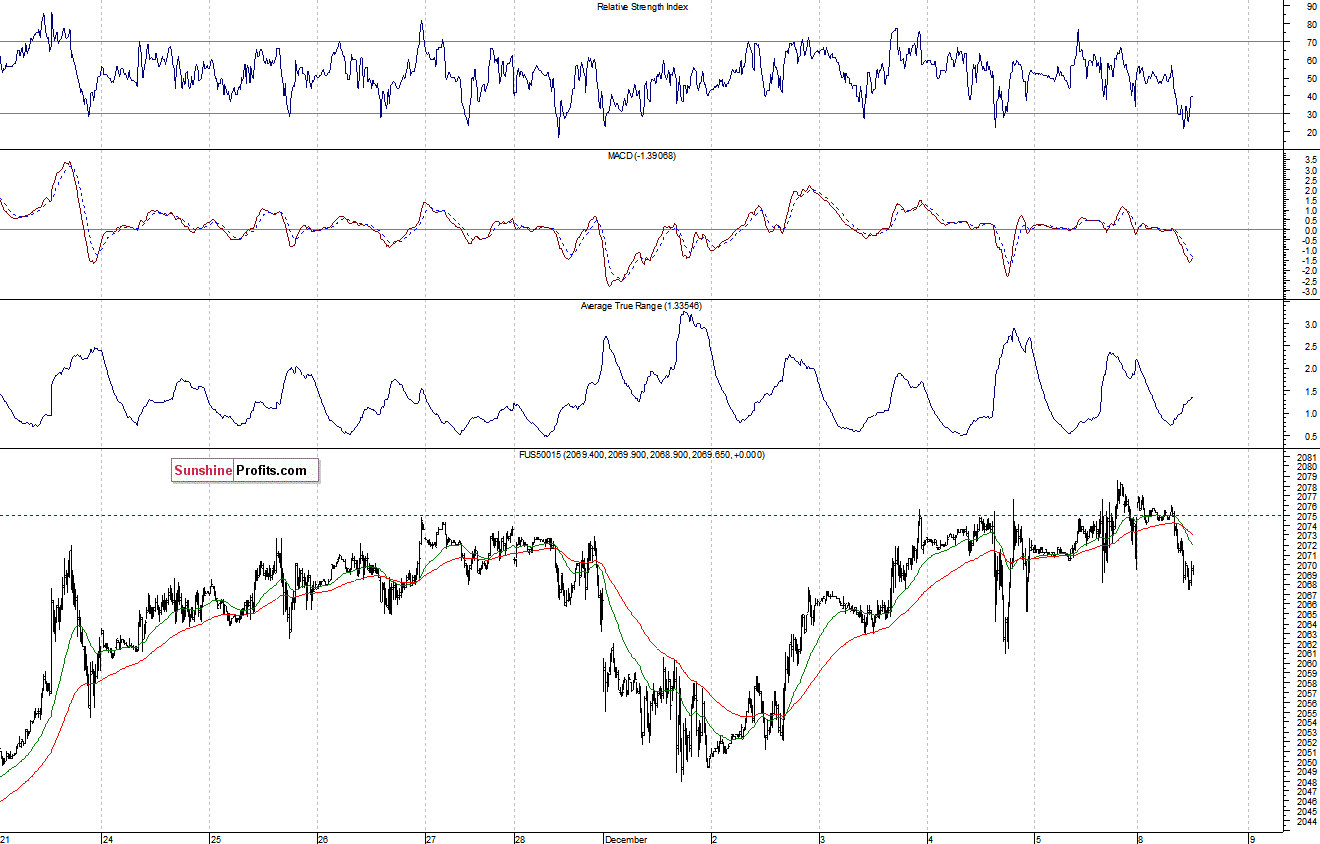Screen dimensions: 1320x844
Task: Click the 90 value on RSI axis
Action: [1310, 6]
